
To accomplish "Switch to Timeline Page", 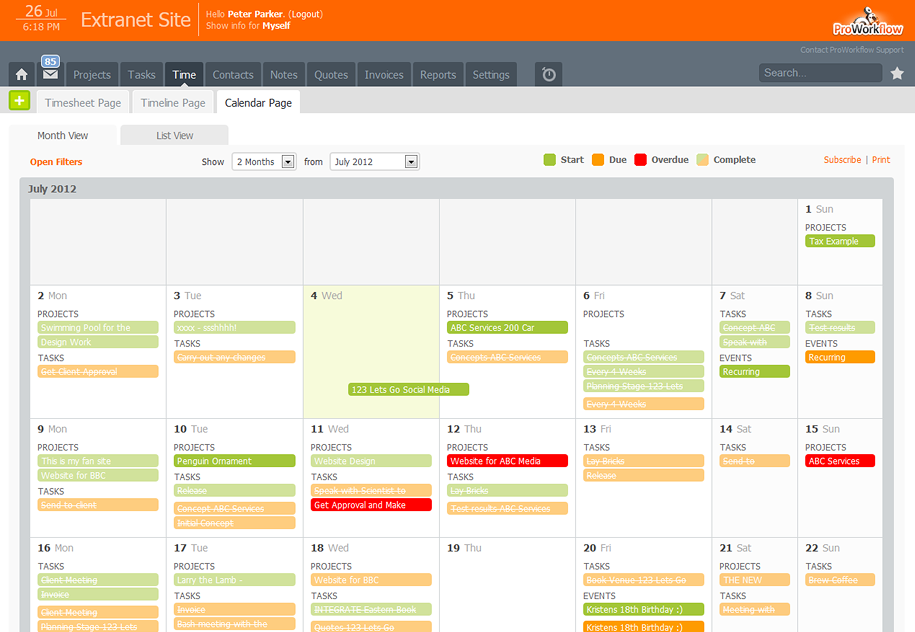I will pyautogui.click(x=173, y=103).
